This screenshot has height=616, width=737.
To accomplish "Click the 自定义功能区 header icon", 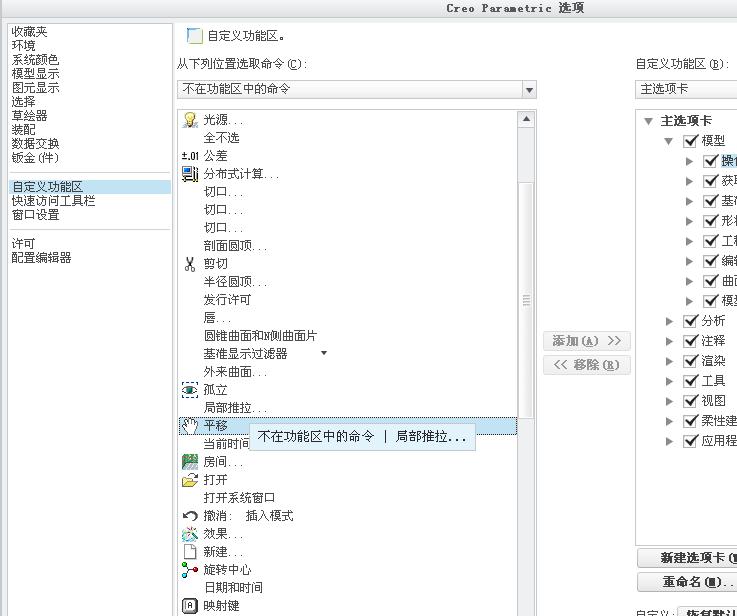I will pyautogui.click(x=194, y=36).
